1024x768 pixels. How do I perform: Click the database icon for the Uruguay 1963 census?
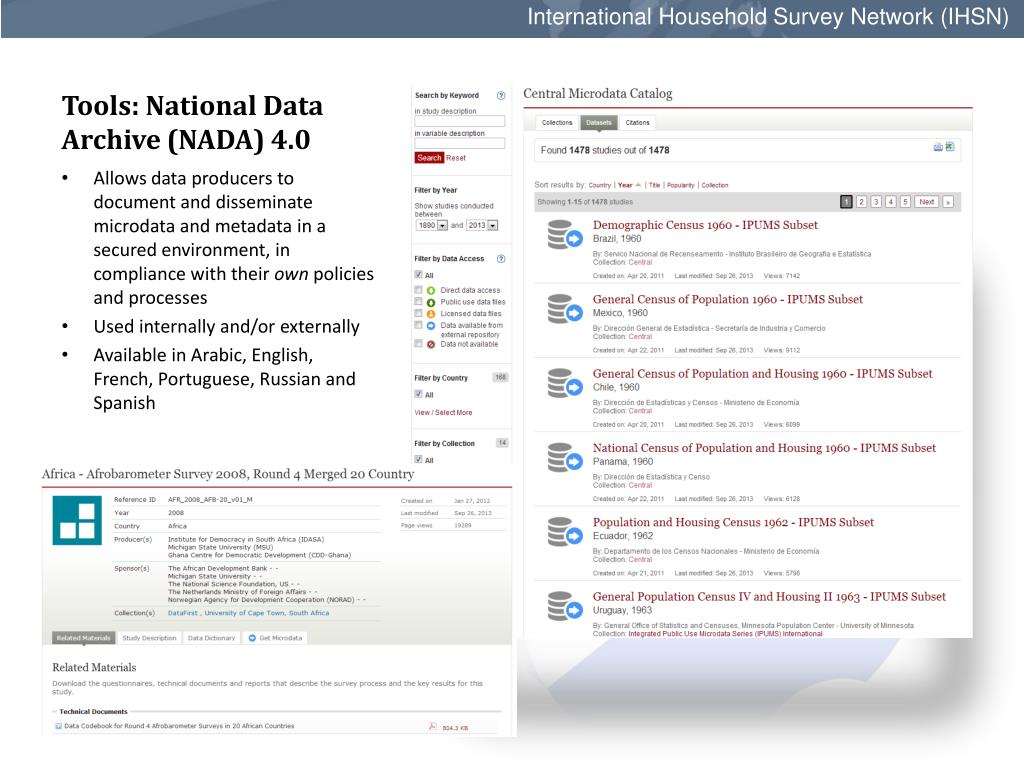click(564, 607)
